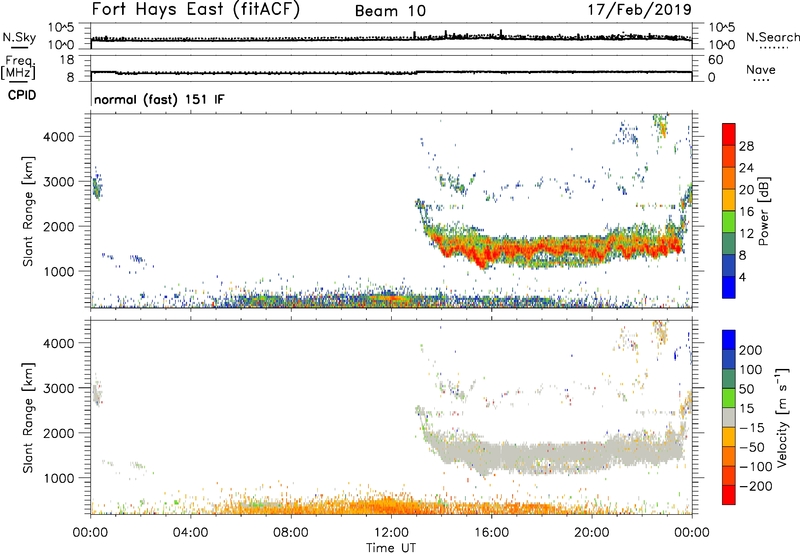Viewport: 800px width, 554px height.
Task: Click the '60' Nave axis tick
Action: click(715, 60)
